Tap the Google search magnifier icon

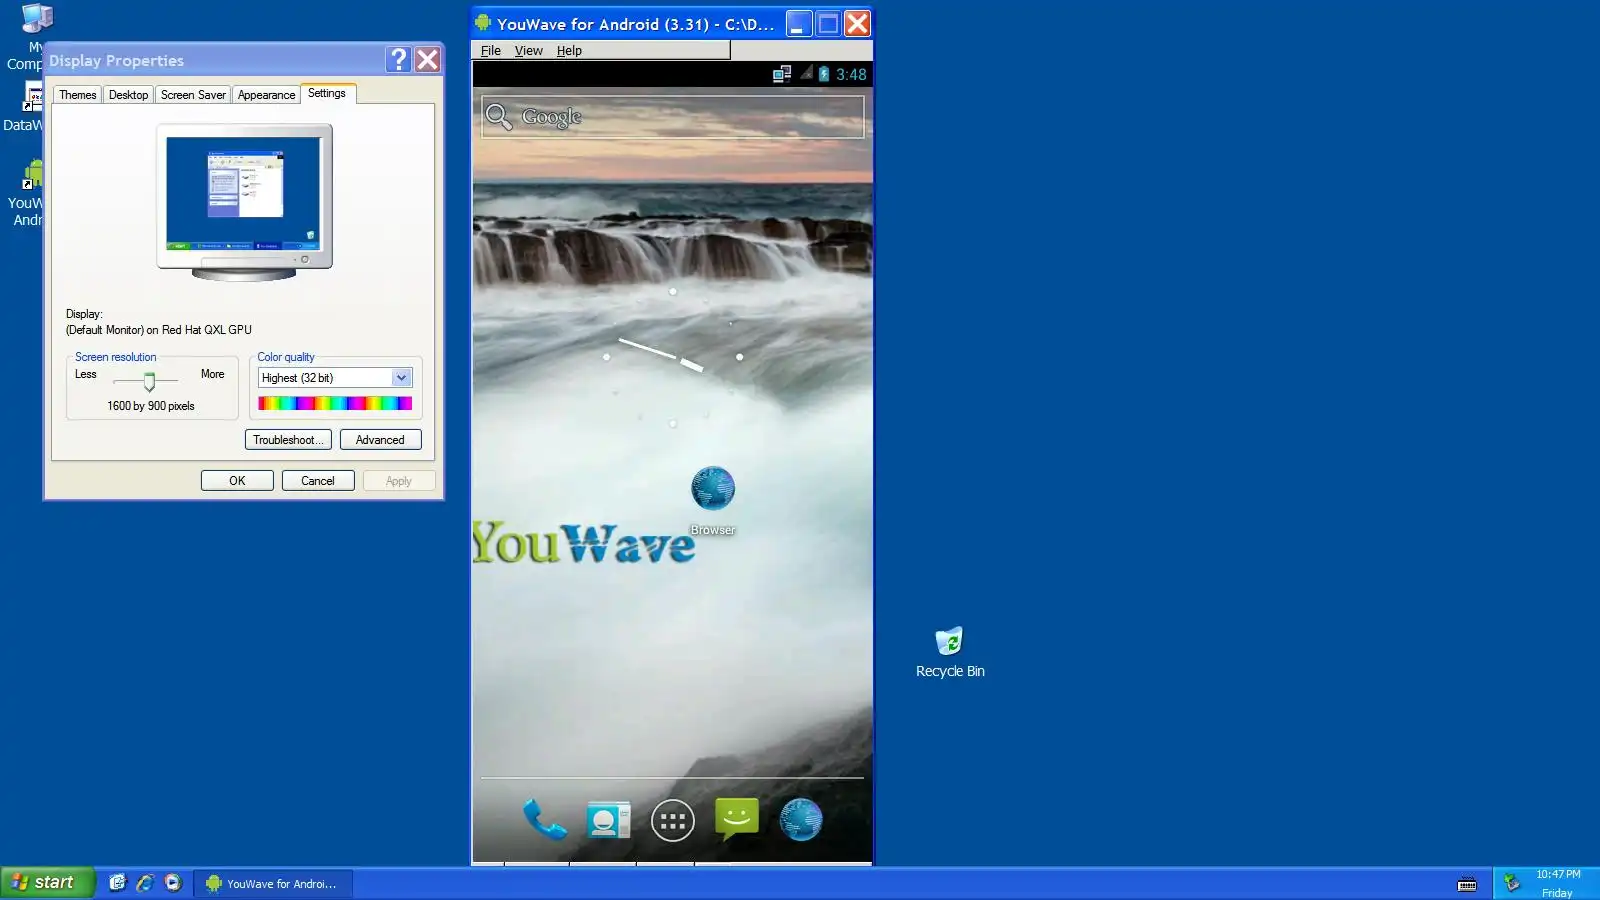coord(498,117)
